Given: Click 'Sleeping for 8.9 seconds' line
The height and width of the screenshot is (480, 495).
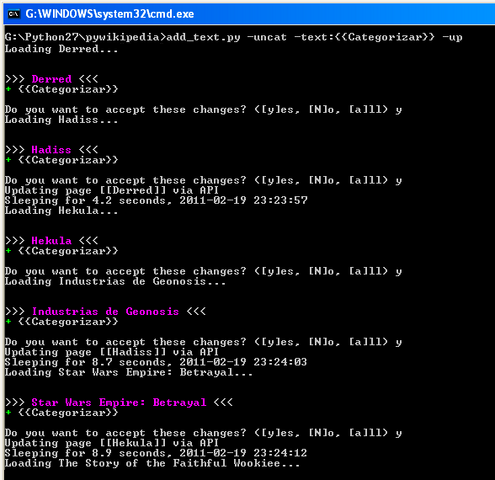Looking at the screenshot, I should coord(156,453).
